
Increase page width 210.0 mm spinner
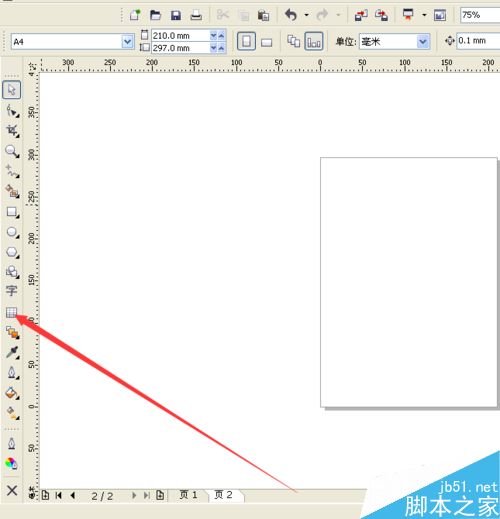(221, 35)
